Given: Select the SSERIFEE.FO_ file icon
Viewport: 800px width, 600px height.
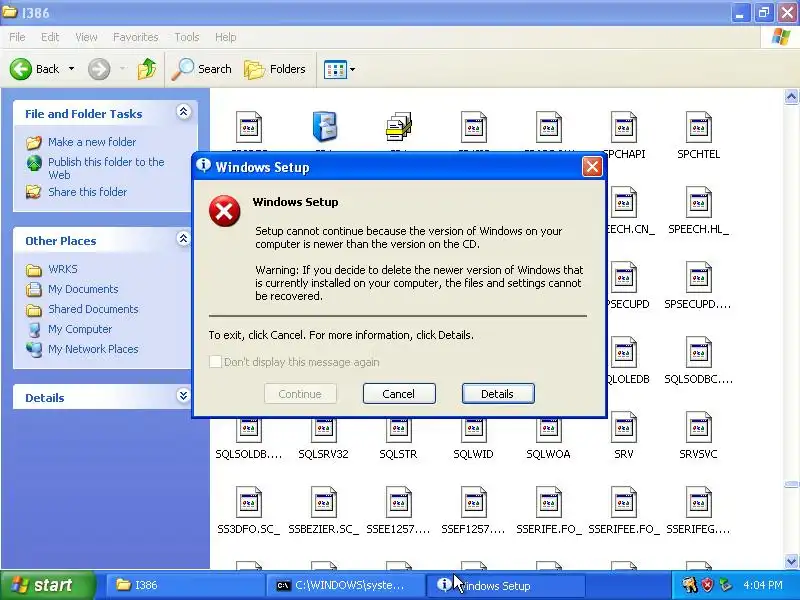Looking at the screenshot, I should point(623,503).
